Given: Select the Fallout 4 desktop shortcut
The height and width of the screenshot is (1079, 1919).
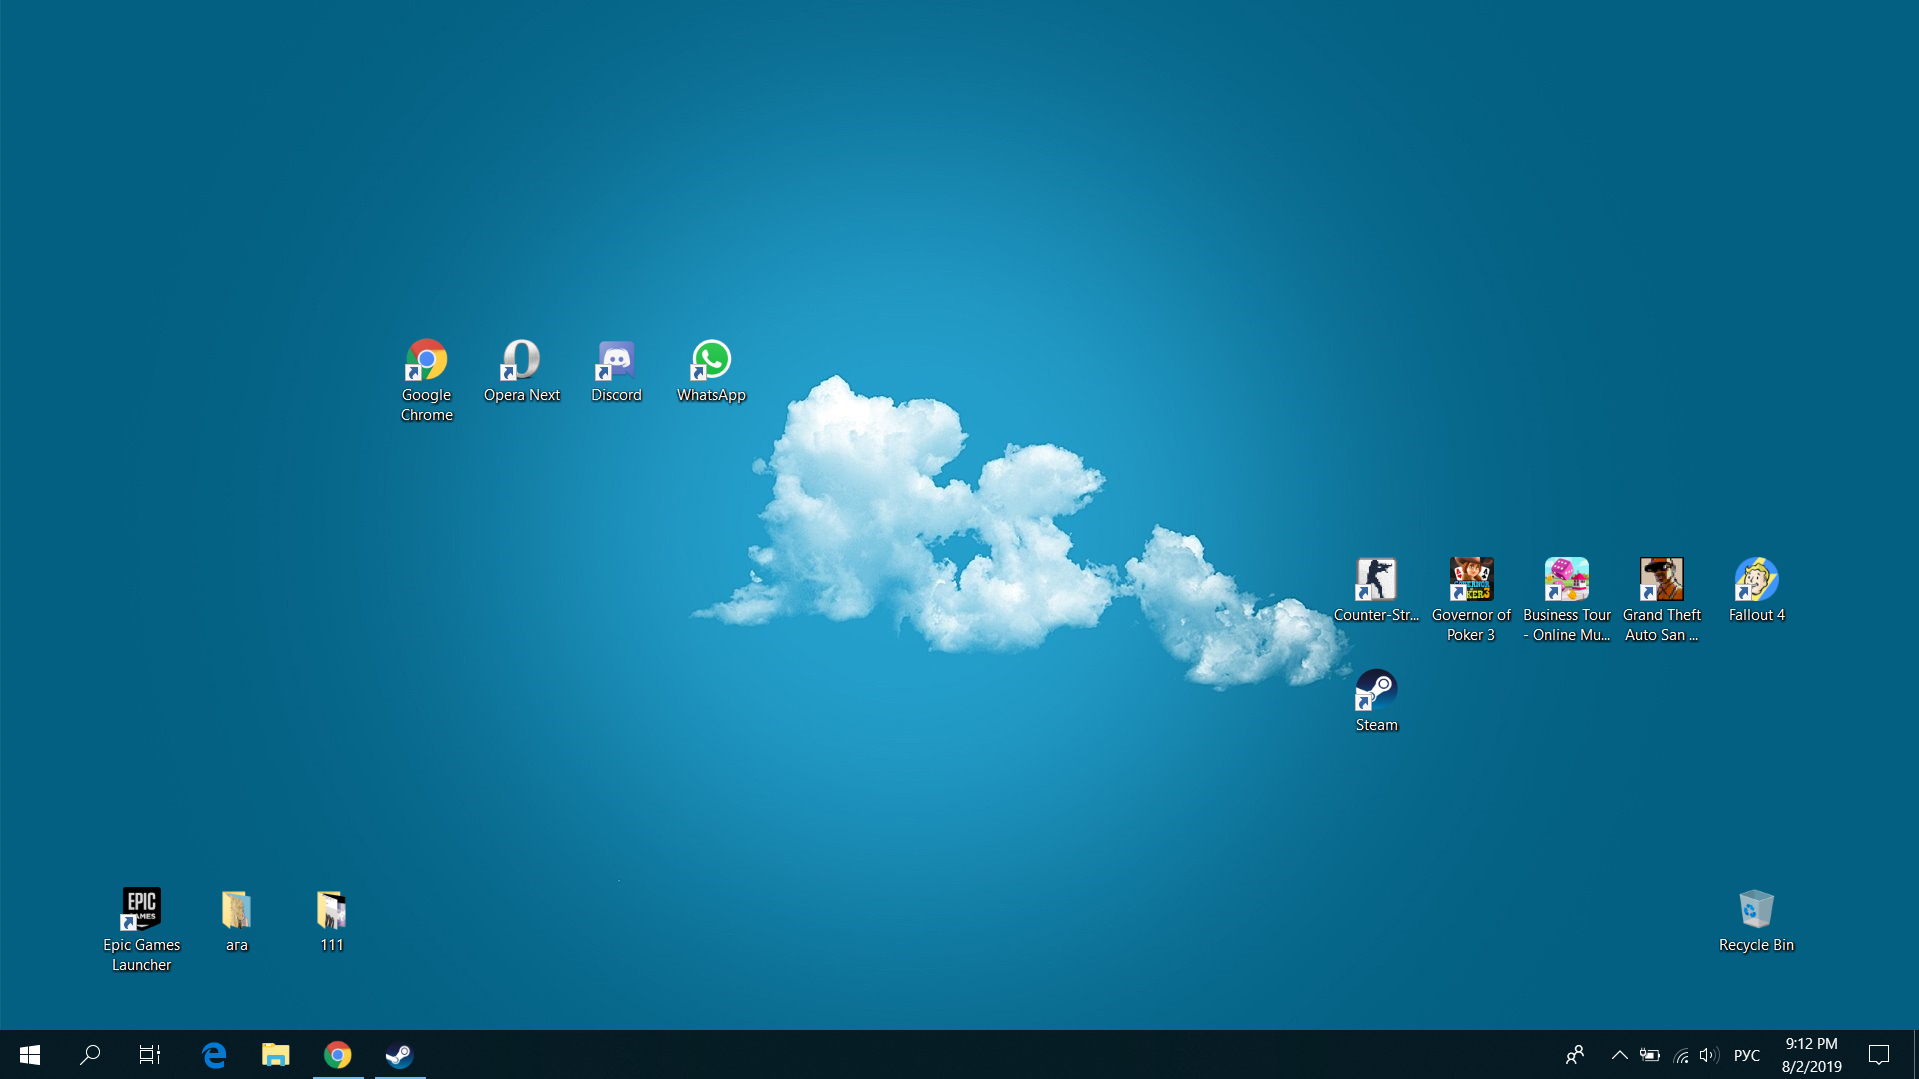Looking at the screenshot, I should coord(1756,591).
